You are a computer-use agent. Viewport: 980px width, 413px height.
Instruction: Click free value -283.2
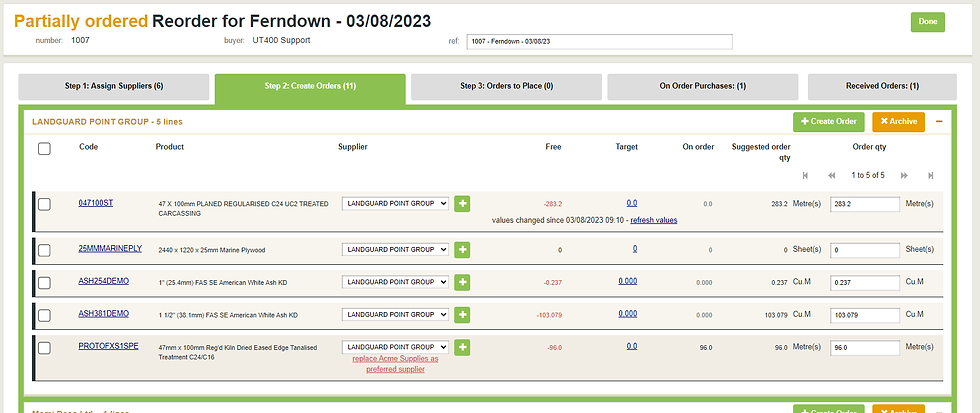pos(552,204)
